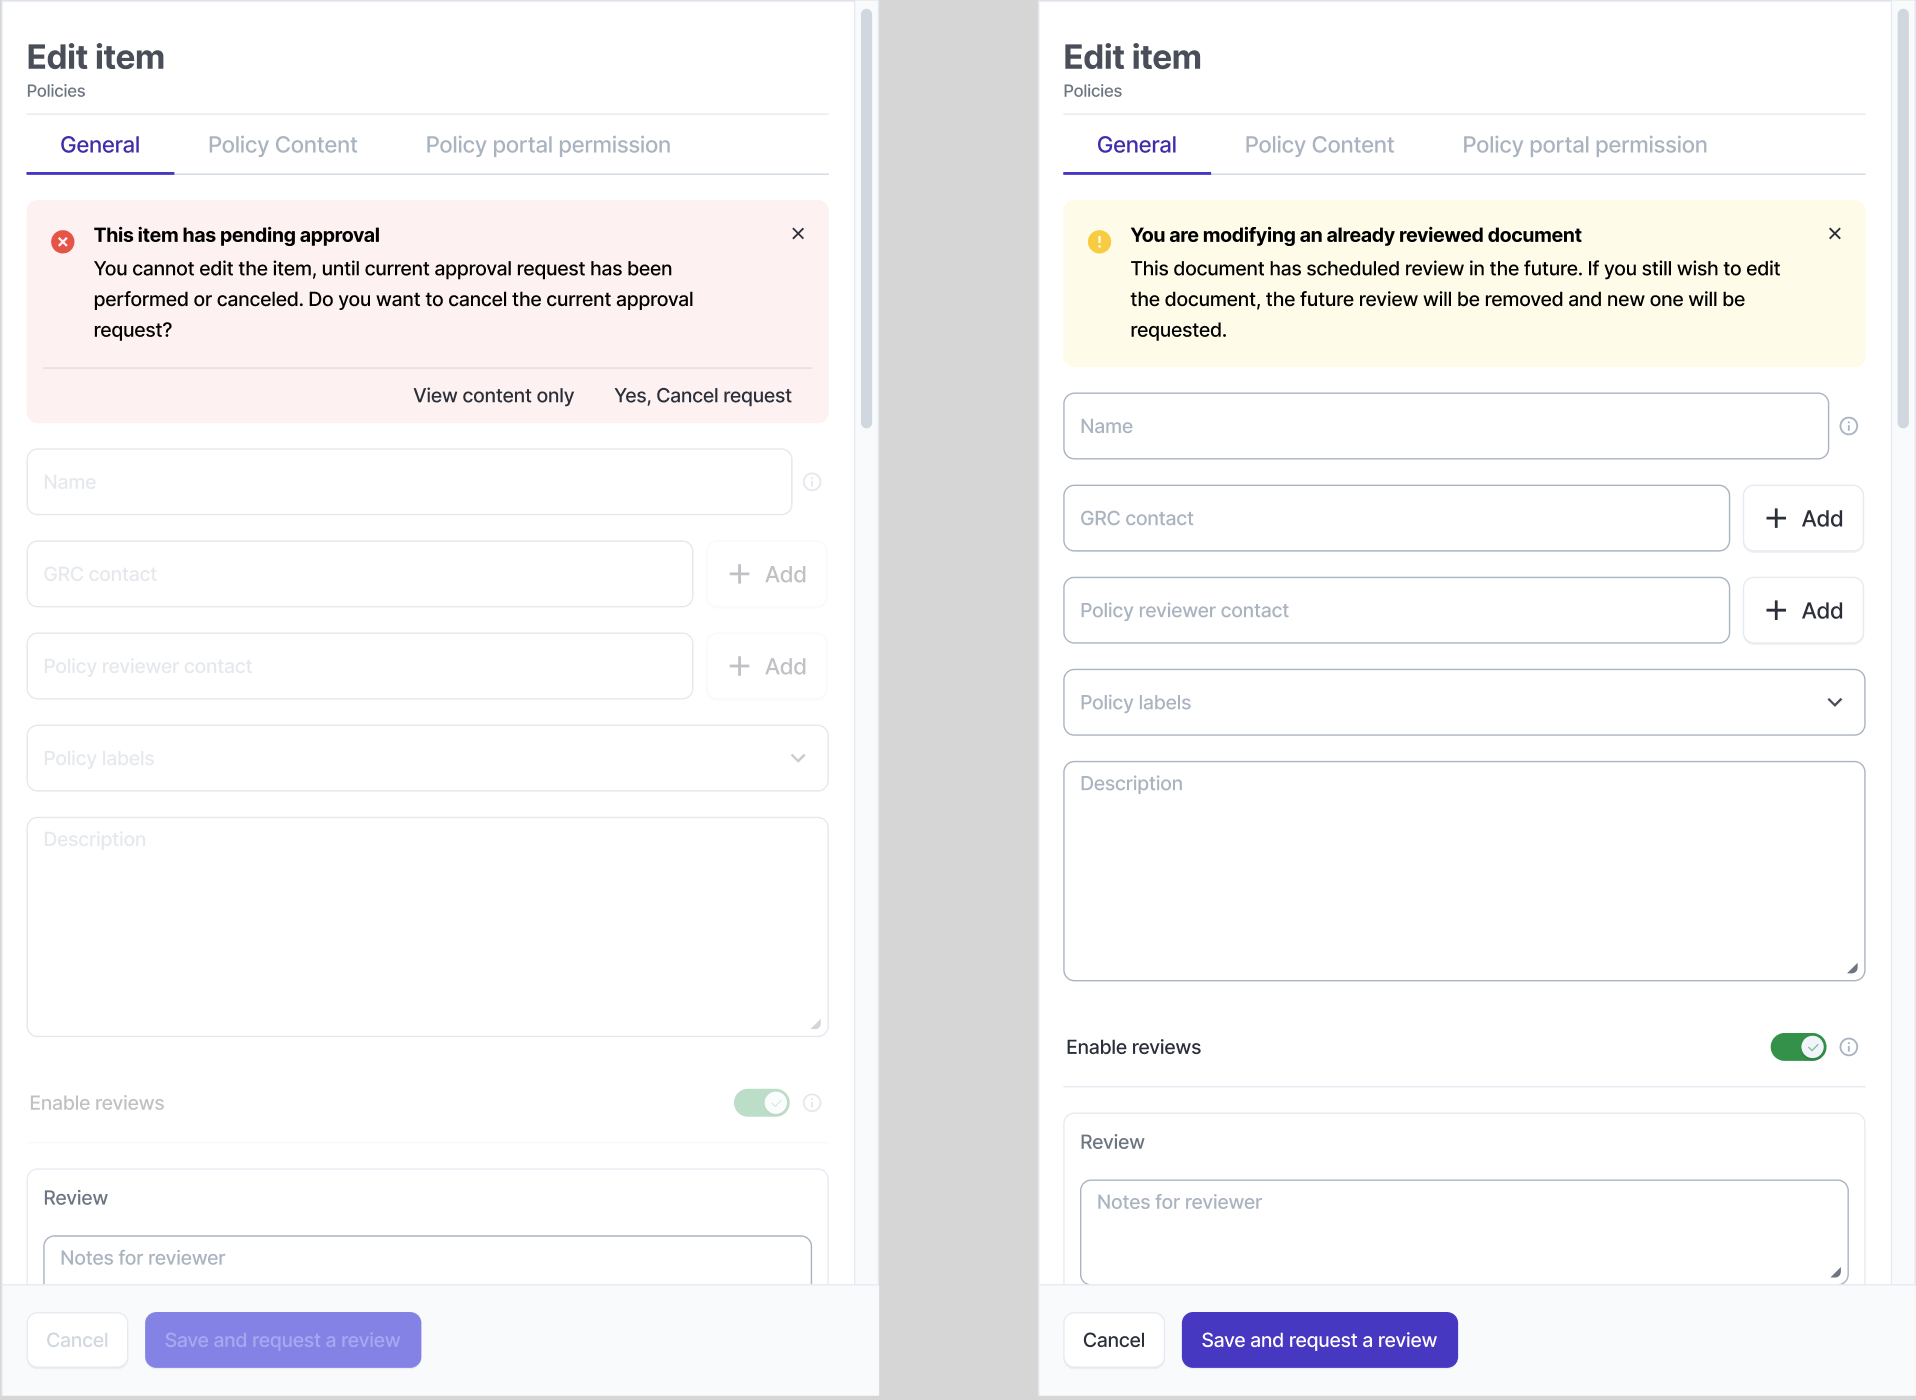Dismiss the pending approval red alert

tap(798, 234)
